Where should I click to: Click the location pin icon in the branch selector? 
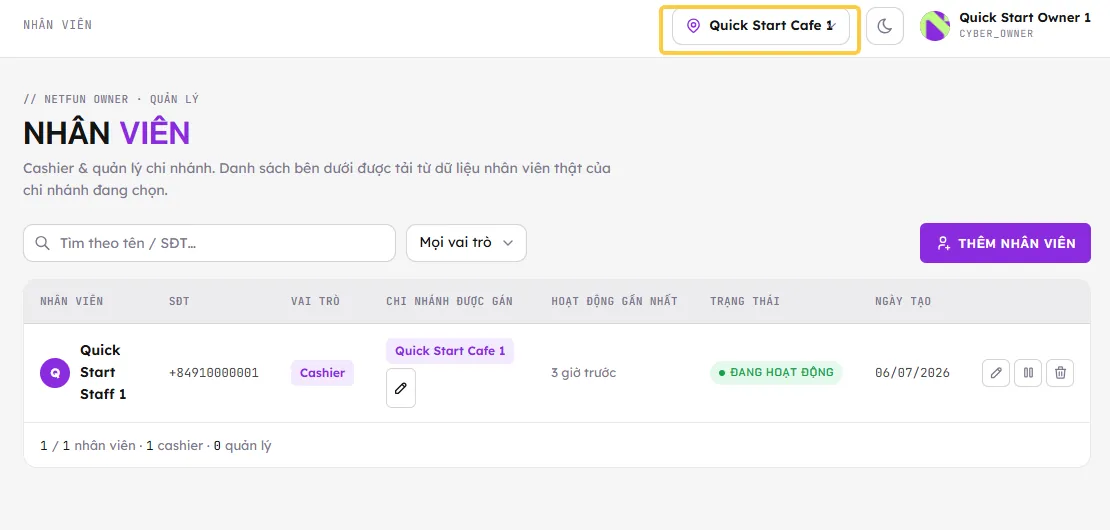click(x=694, y=26)
